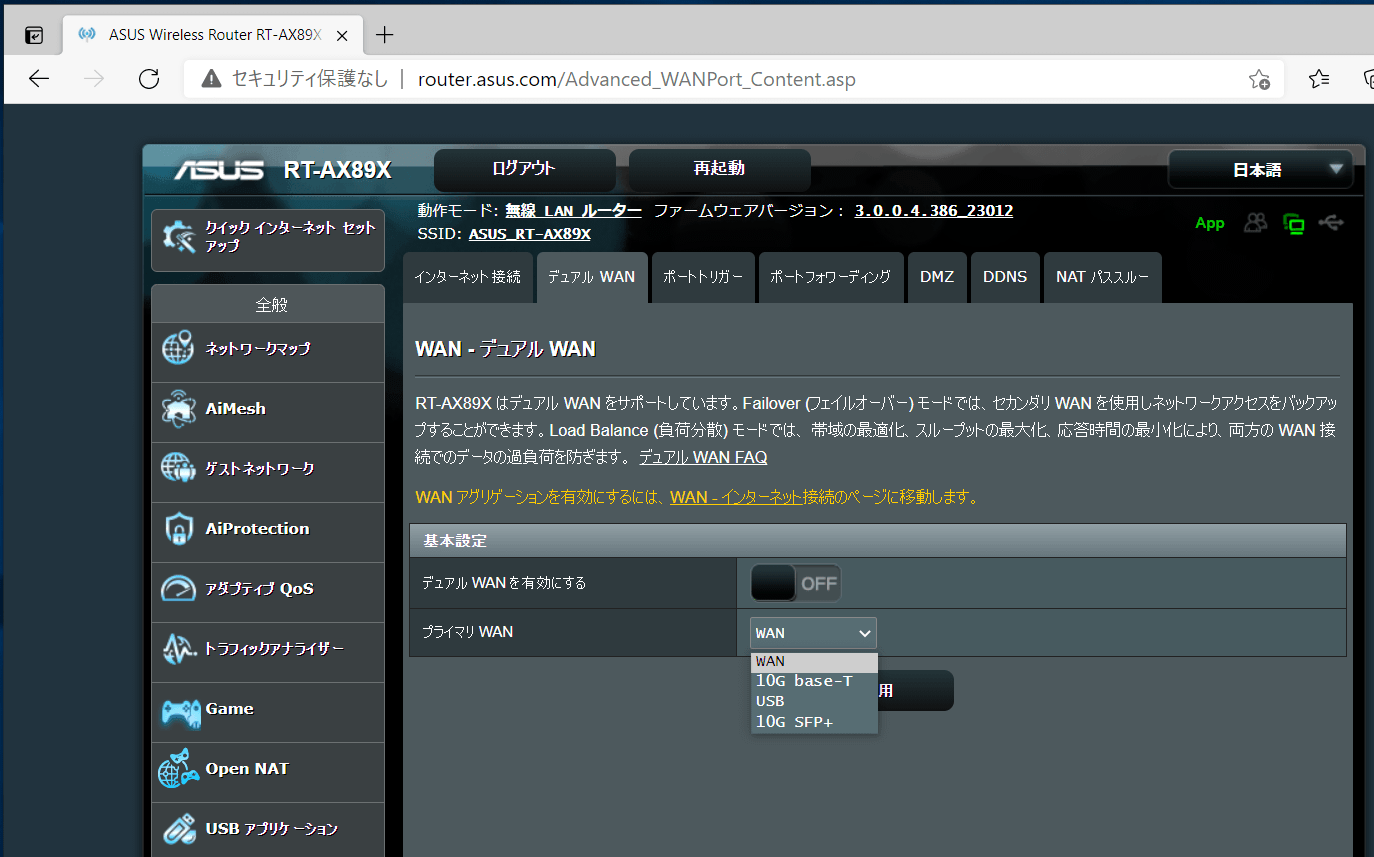The height and width of the screenshot is (857, 1374).
Task: Open the 無線 LAN ルーター operation mode link
Action: click(574, 211)
